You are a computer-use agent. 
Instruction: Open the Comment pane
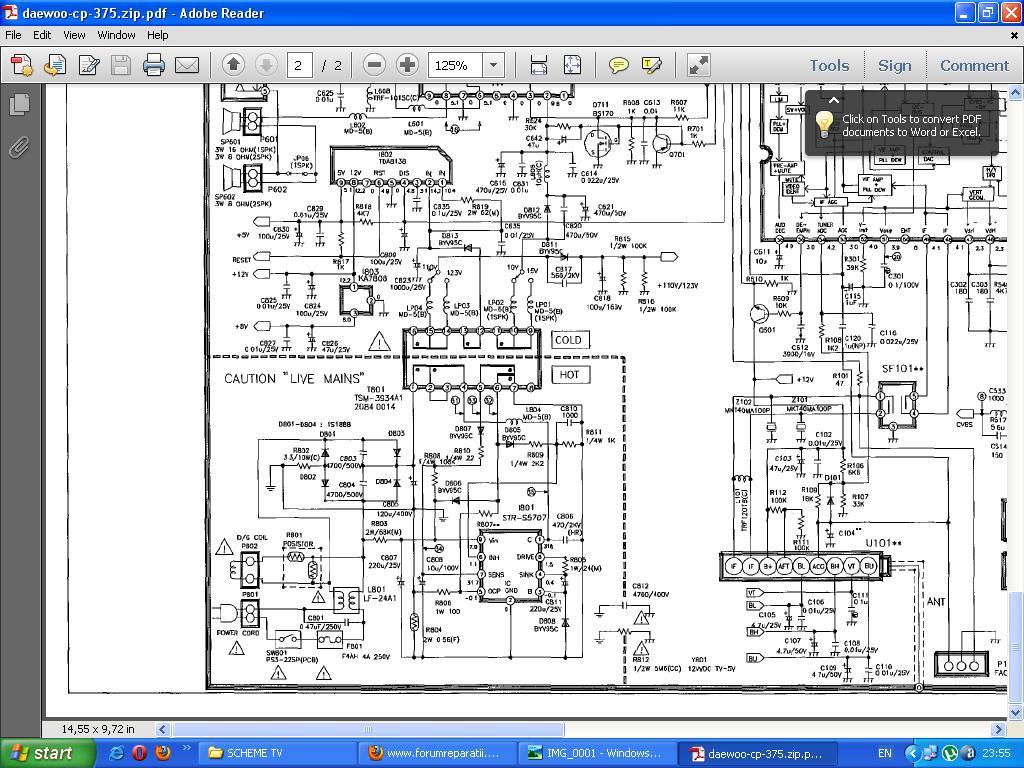pyautogui.click(x=974, y=65)
